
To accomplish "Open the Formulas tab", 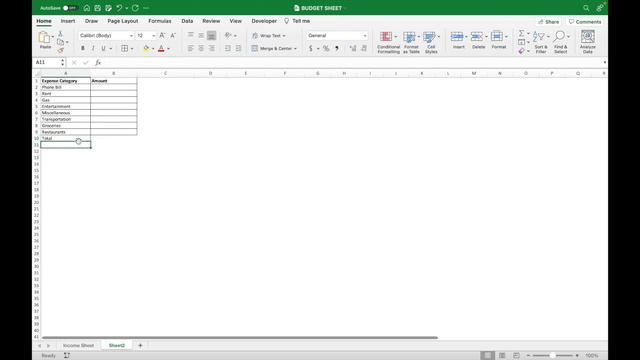I will coord(160,21).
